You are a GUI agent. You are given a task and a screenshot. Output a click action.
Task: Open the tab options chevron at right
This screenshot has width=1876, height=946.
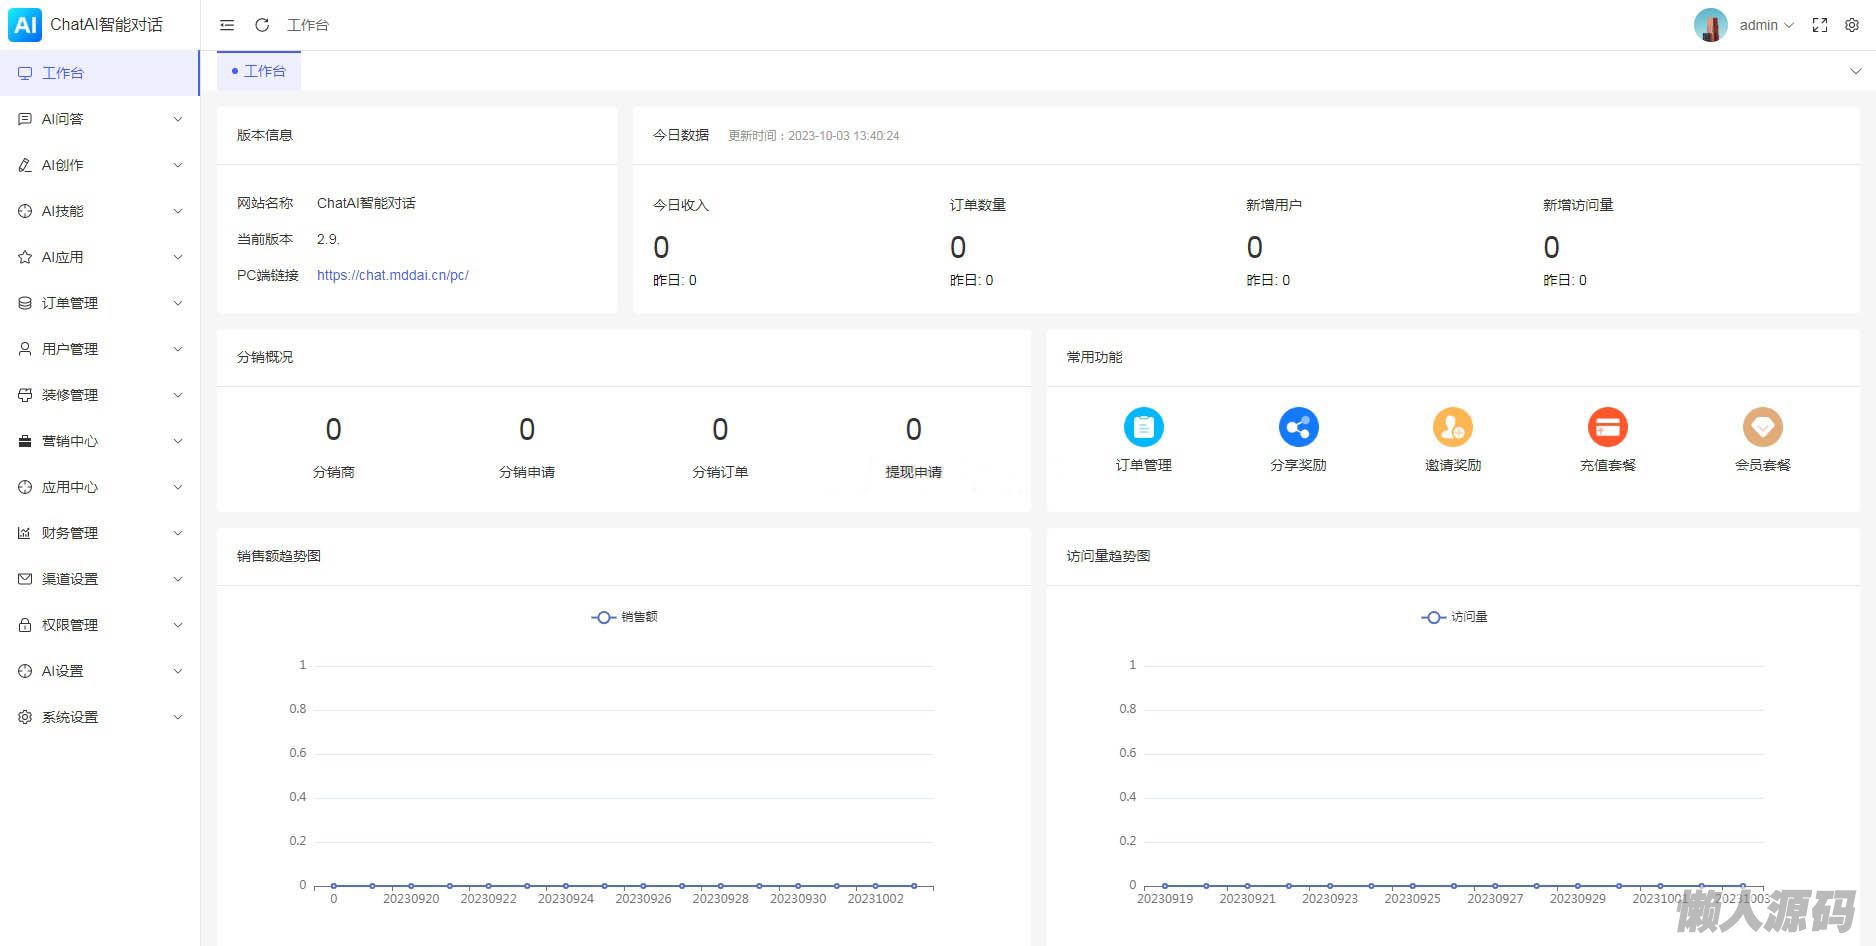click(x=1855, y=71)
